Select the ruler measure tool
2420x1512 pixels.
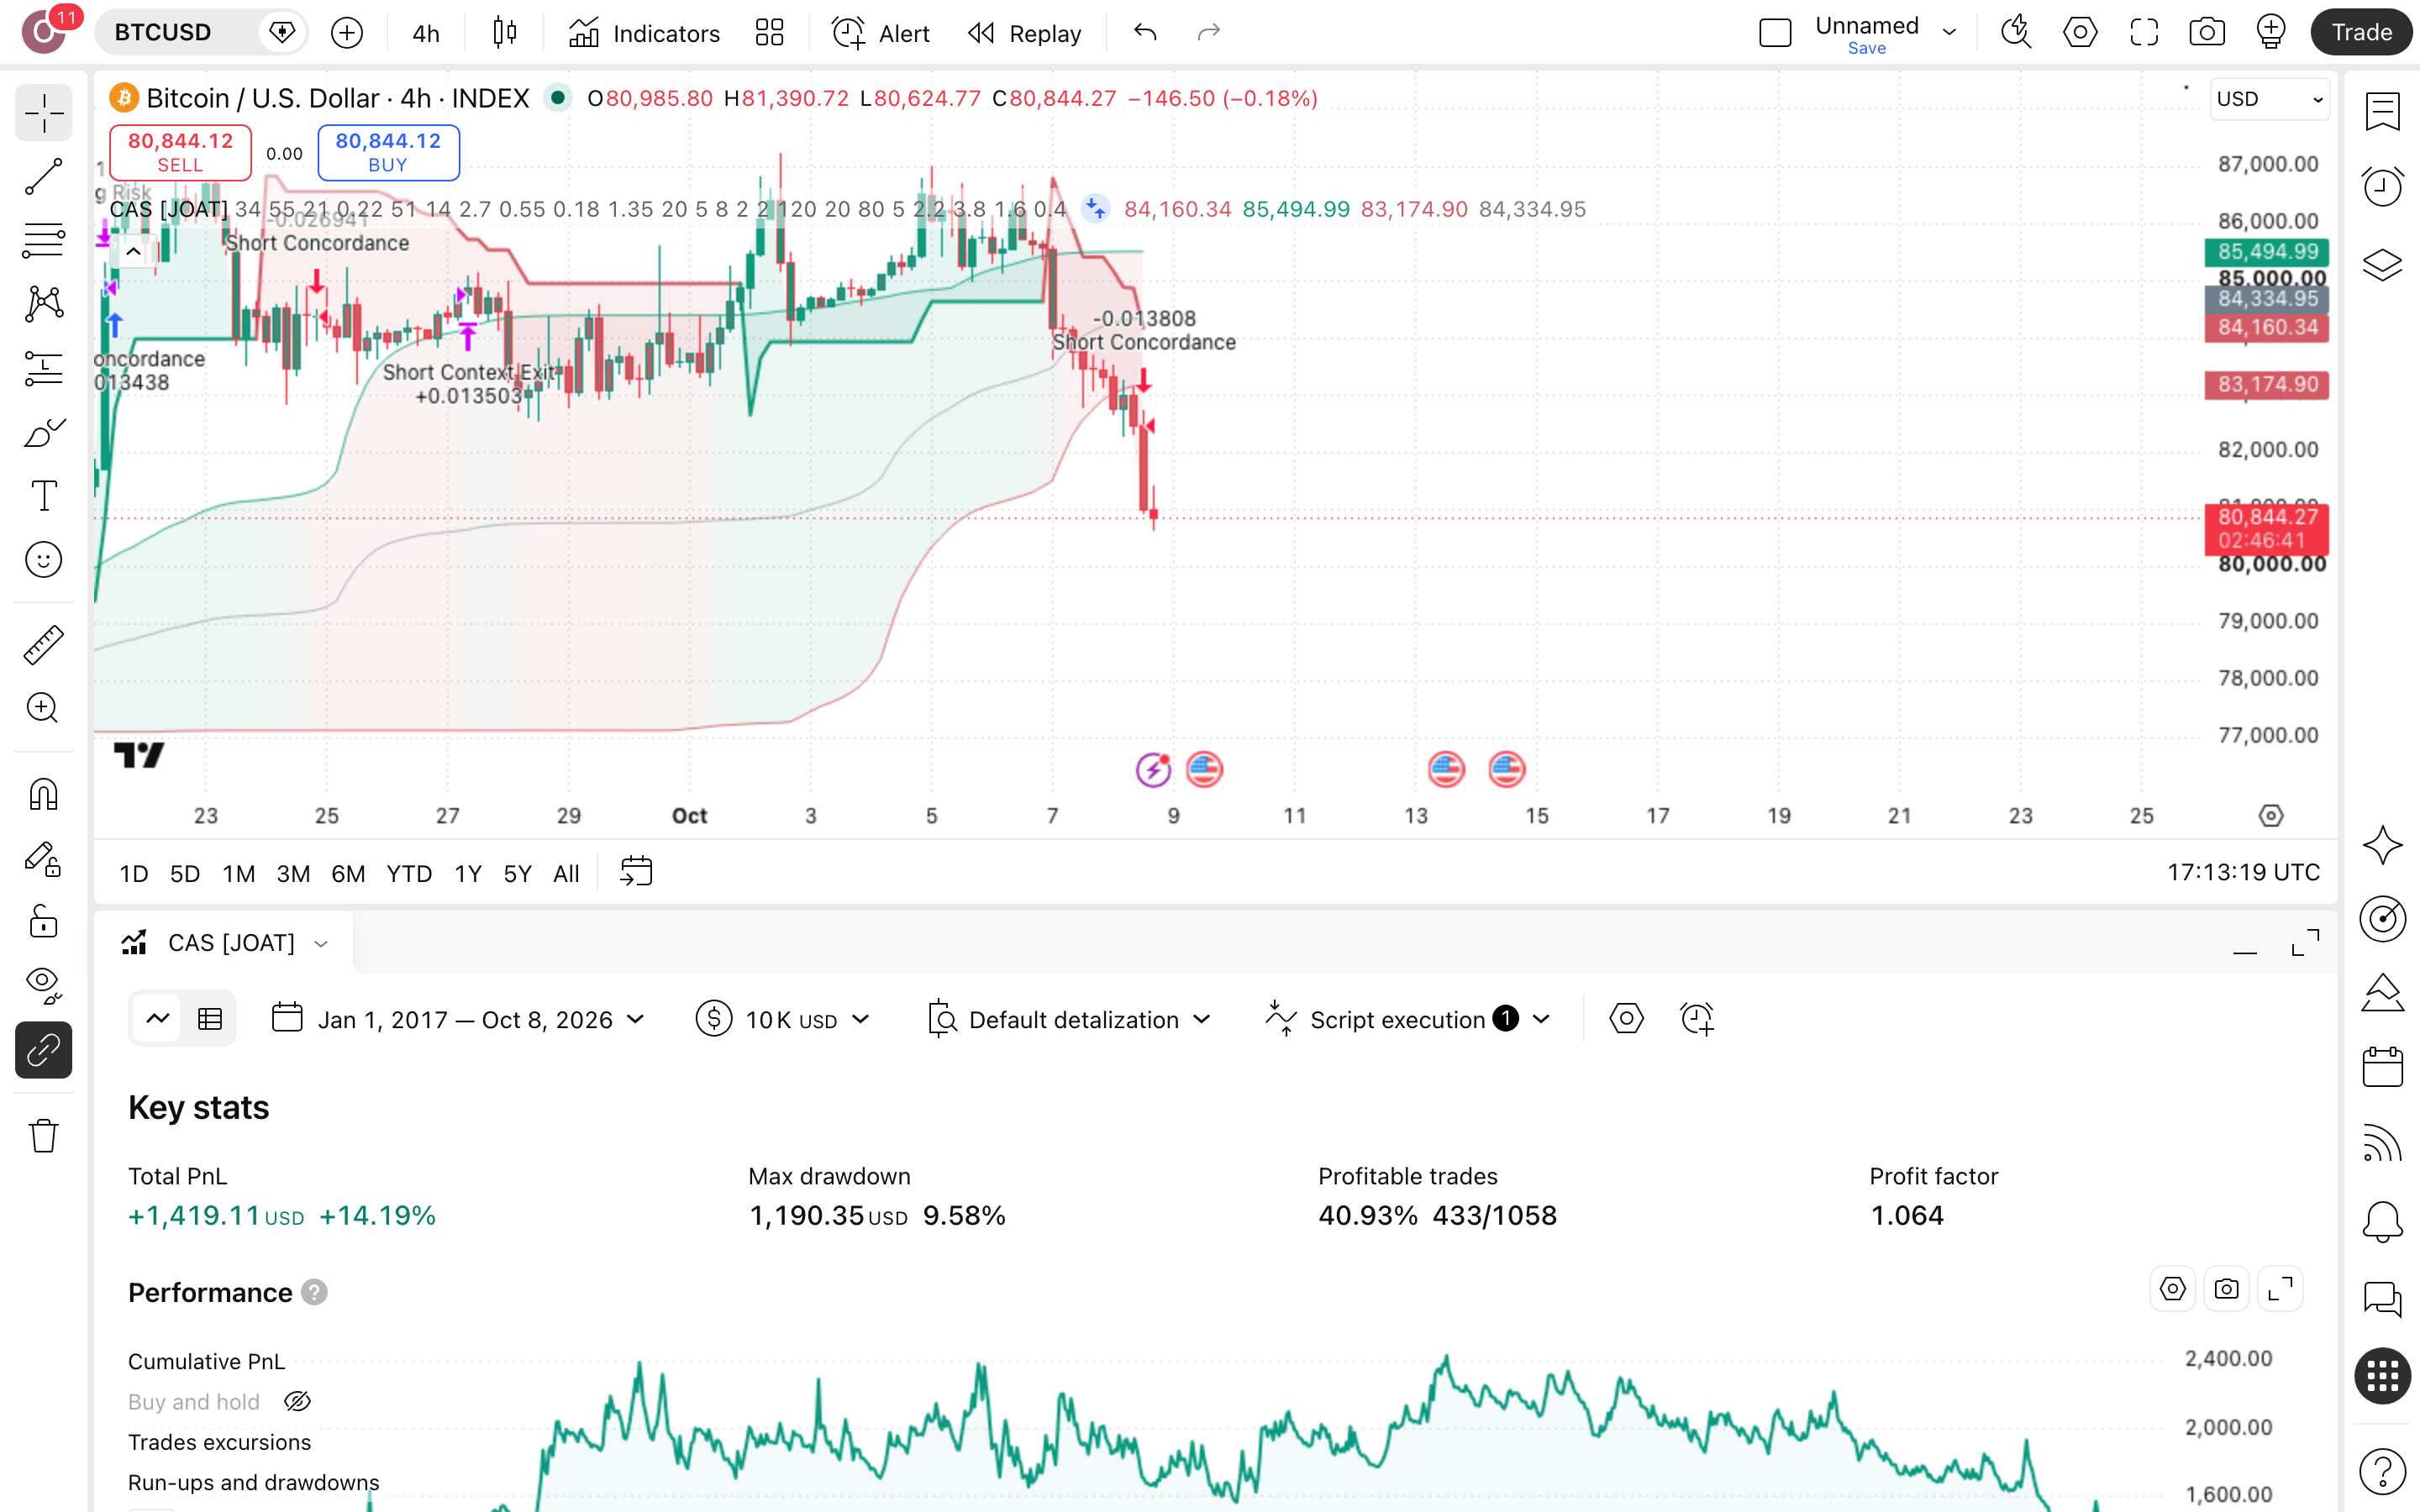tap(43, 645)
